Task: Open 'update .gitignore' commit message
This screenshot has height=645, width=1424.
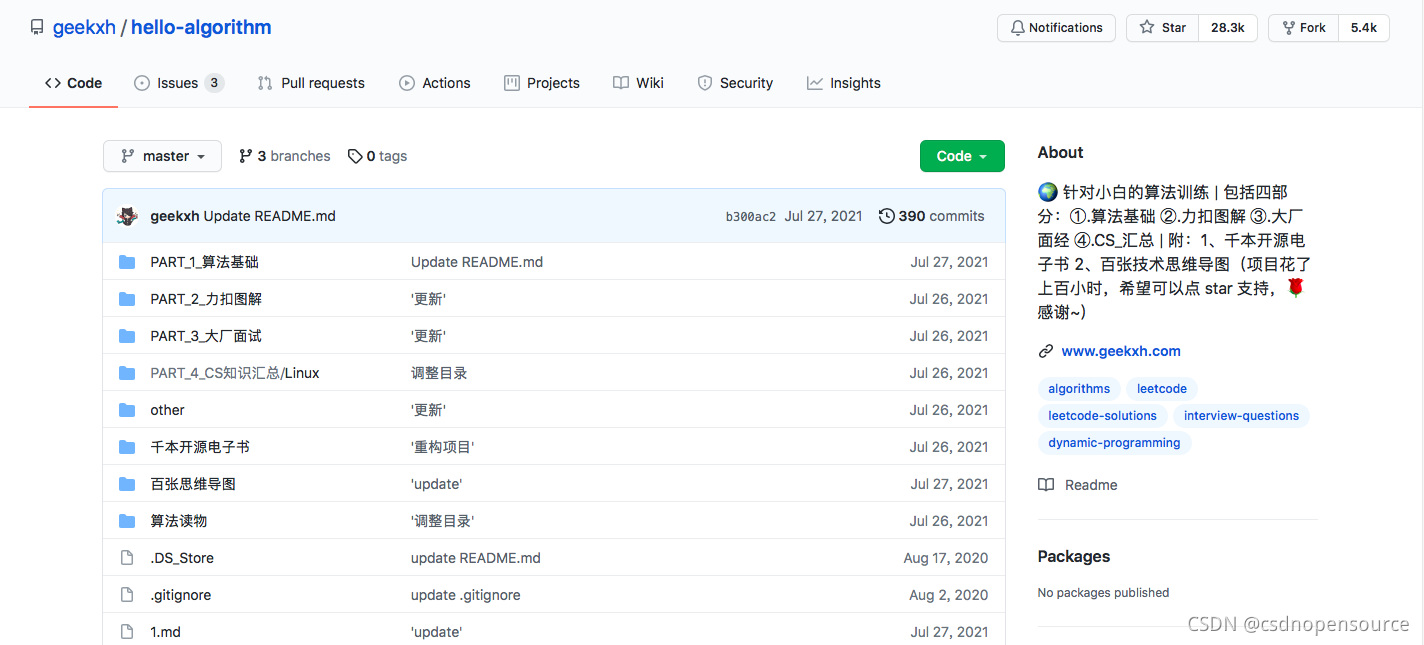Action: point(466,595)
